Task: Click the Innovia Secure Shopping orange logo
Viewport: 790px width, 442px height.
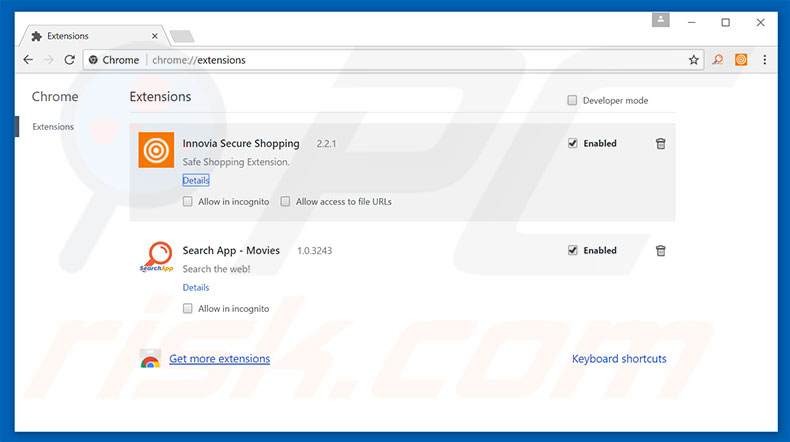Action: (156, 150)
